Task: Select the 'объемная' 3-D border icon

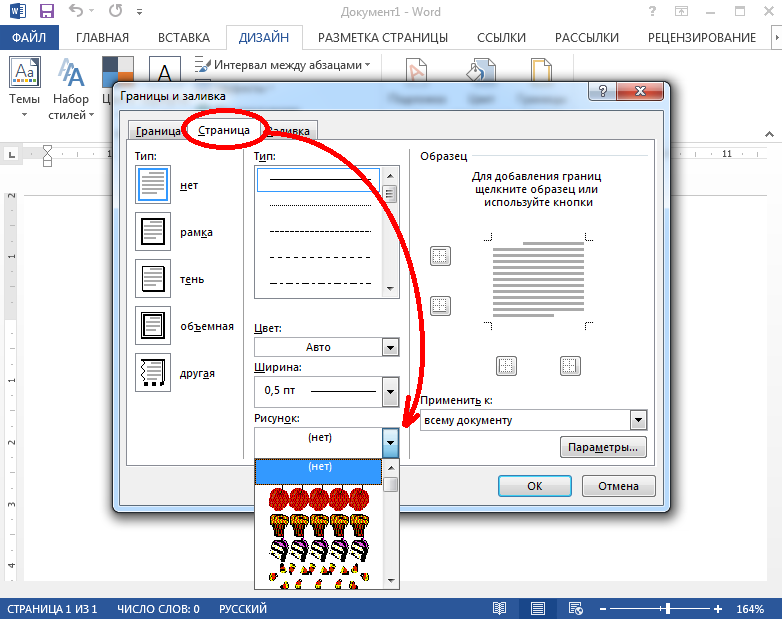Action: [153, 325]
